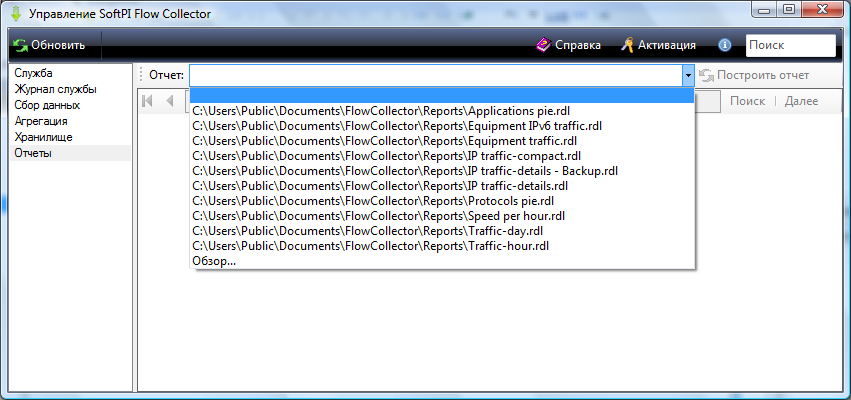Click the Активация keys icon

pos(627,45)
